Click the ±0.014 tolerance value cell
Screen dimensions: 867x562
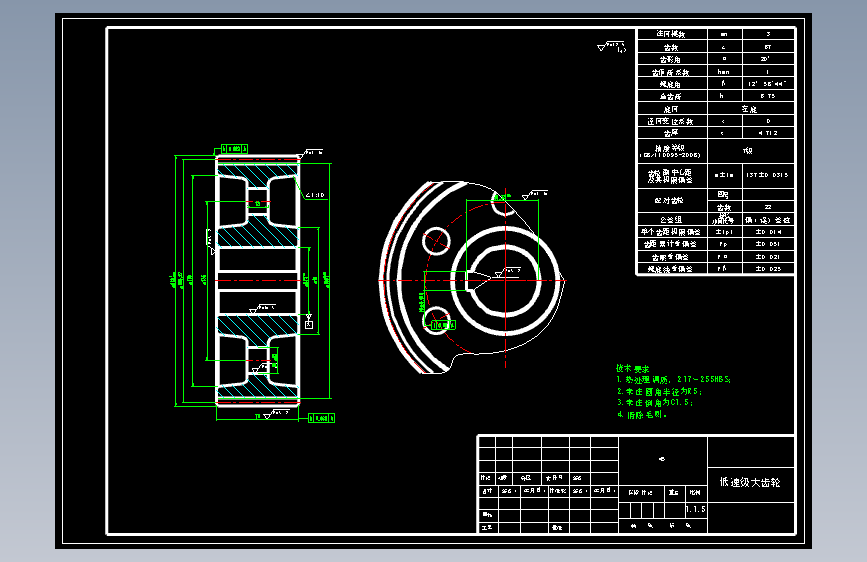pyautogui.click(x=768, y=232)
